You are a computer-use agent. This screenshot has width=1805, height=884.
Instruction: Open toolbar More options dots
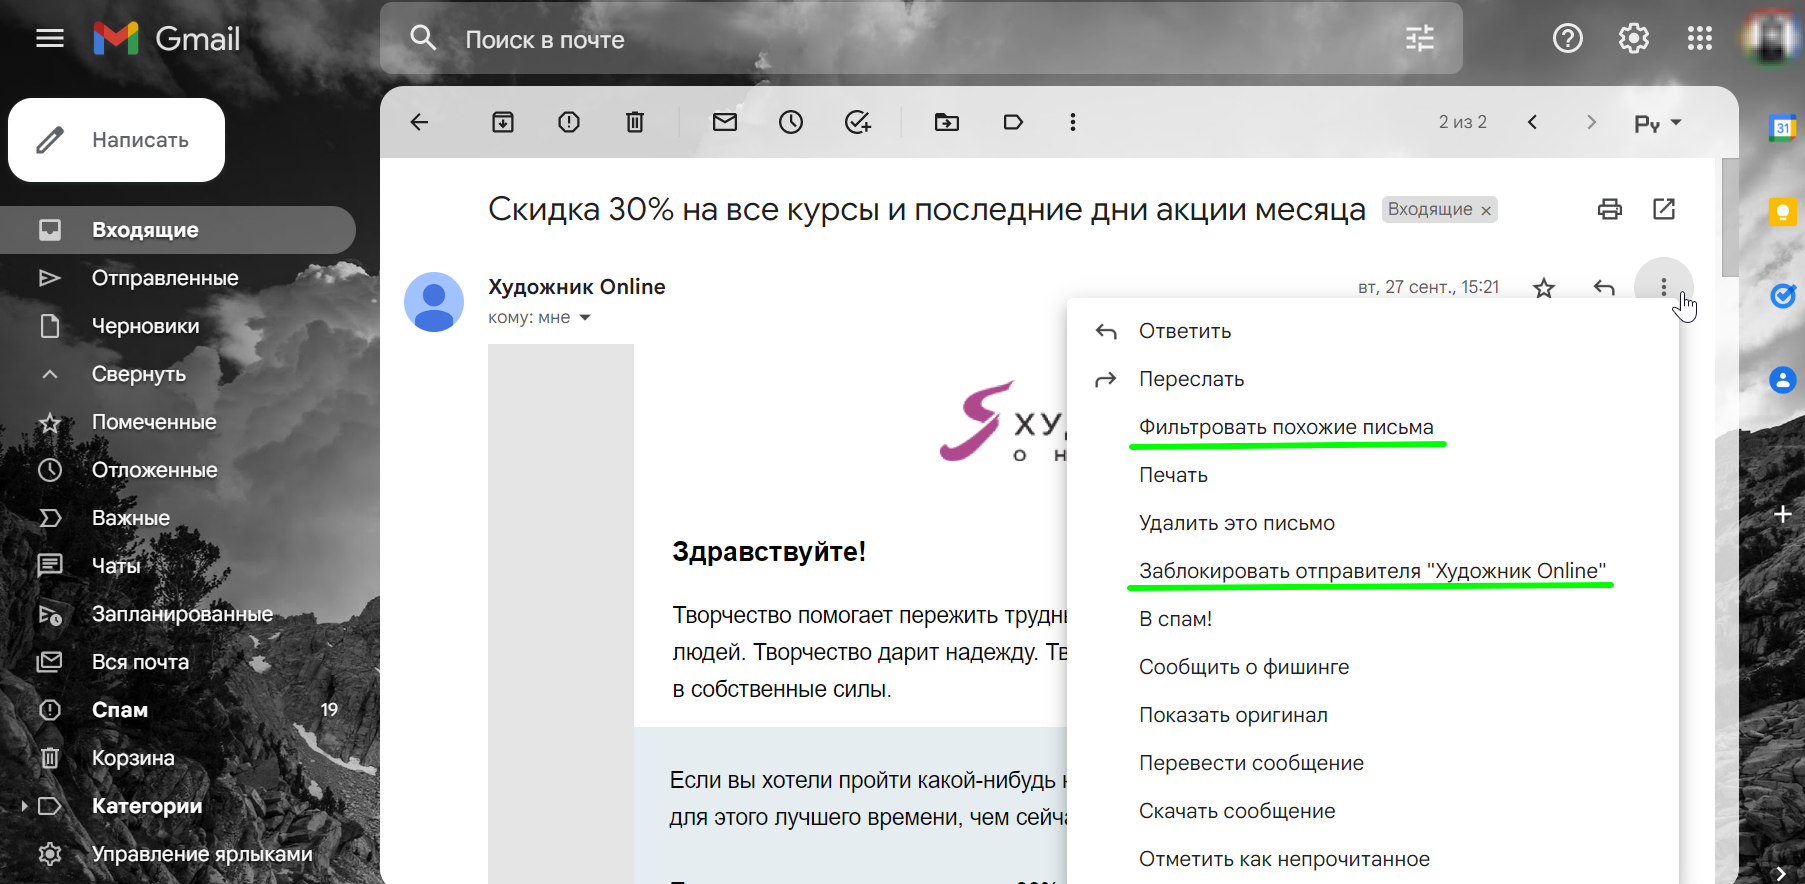1073,122
